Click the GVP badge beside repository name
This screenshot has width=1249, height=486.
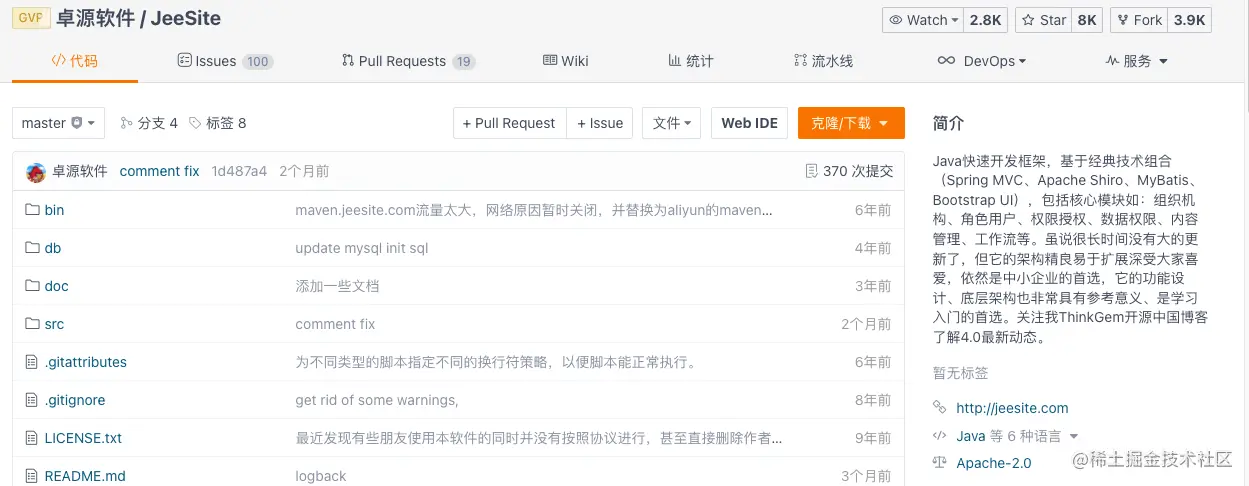30,18
